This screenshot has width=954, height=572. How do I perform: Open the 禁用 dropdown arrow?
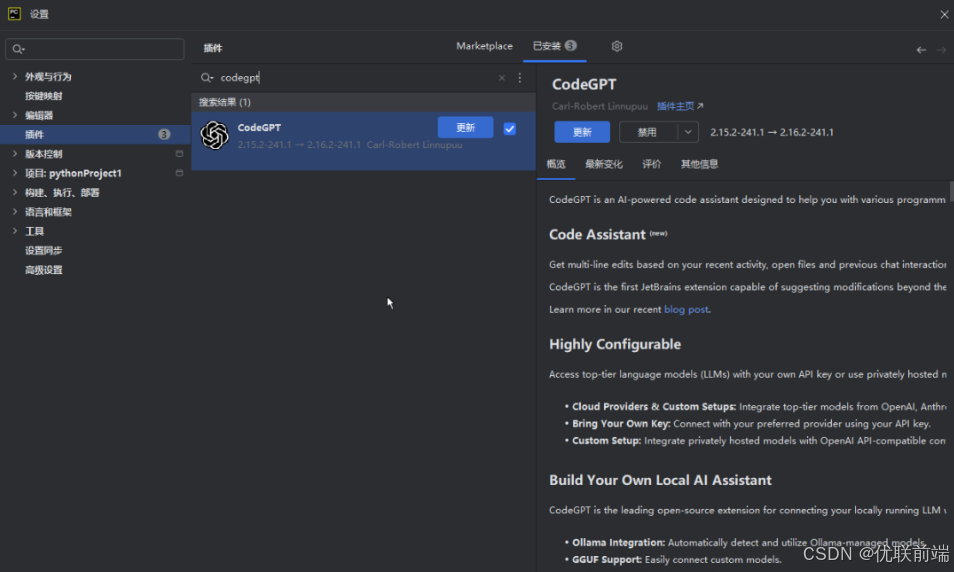(688, 132)
